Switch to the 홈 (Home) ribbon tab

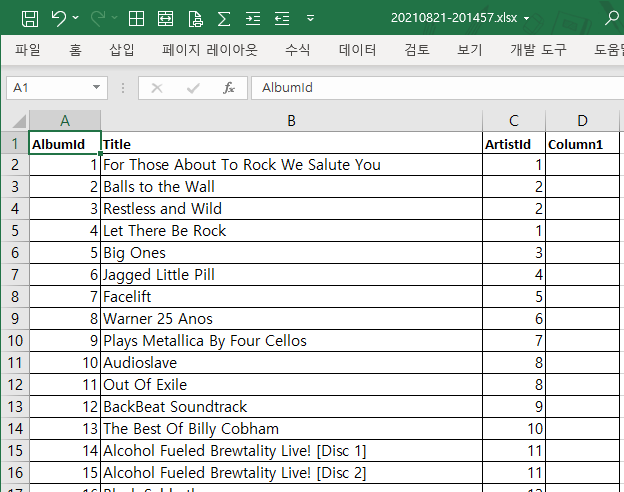click(76, 50)
